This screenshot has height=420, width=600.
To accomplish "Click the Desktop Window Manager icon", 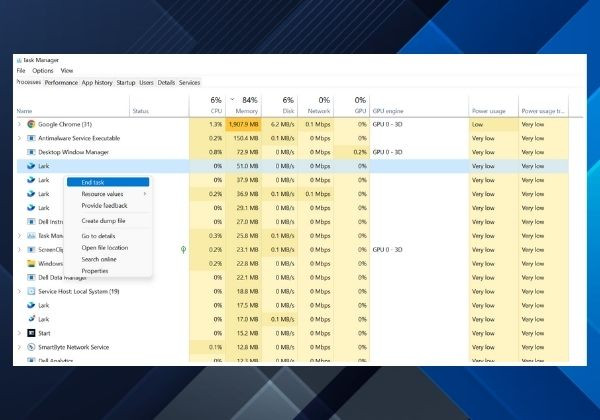I will point(31,152).
